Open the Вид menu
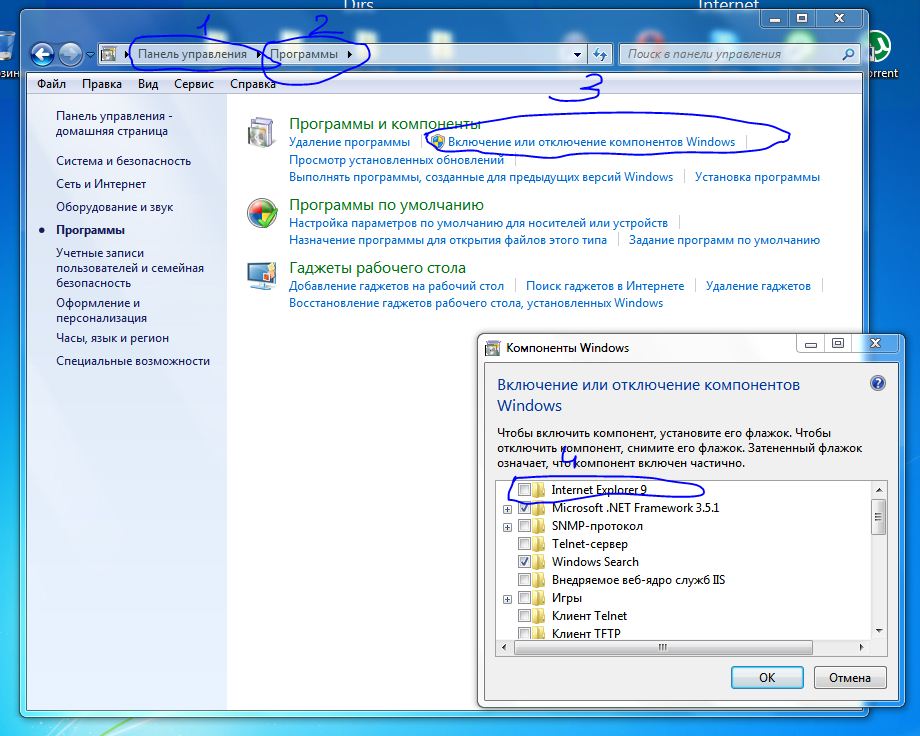Viewport: 920px width, 736px height. tap(148, 84)
